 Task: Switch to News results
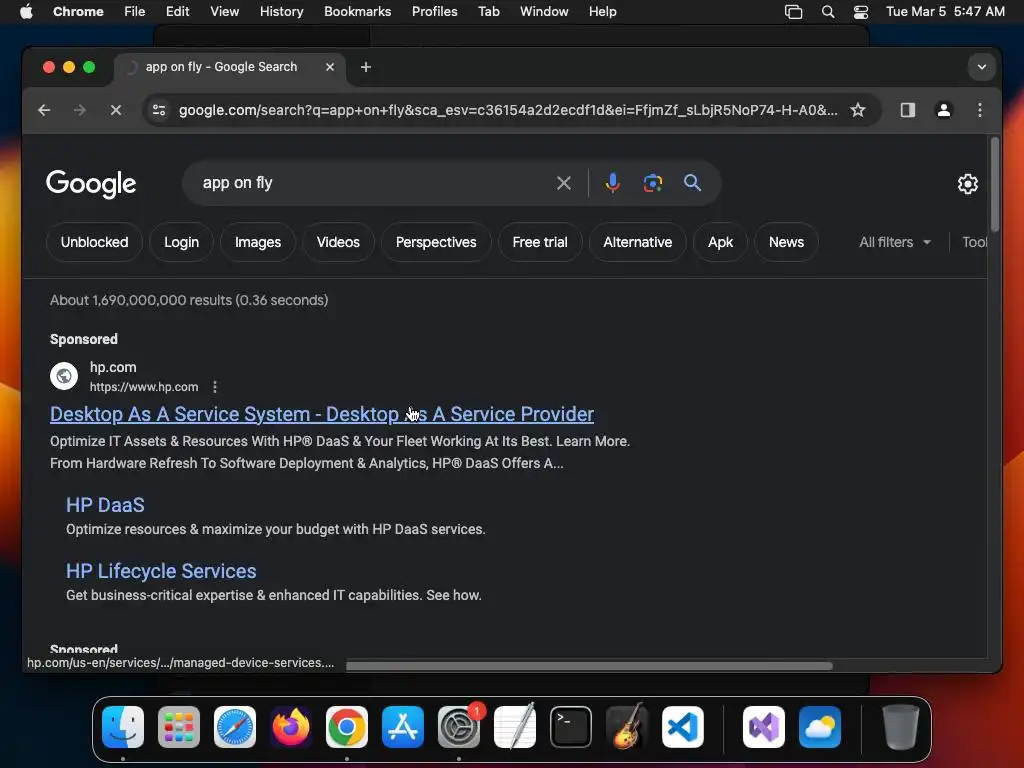tap(786, 242)
